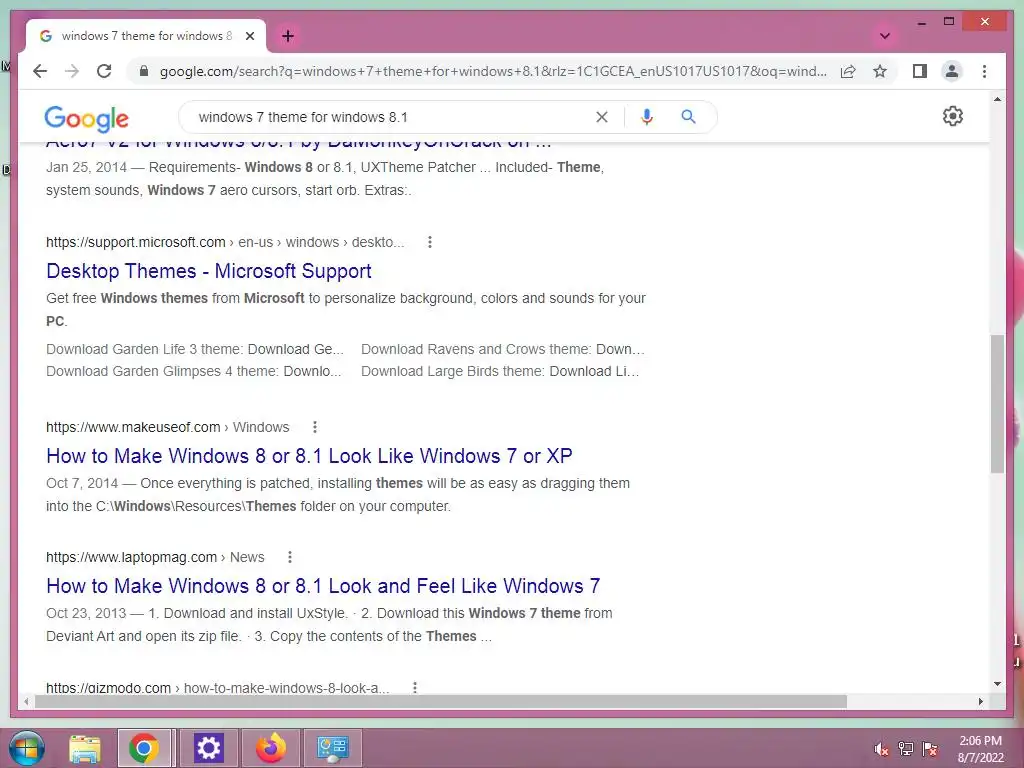The image size is (1024, 768).
Task: Open the Chrome three-dot menu
Action: (984, 71)
